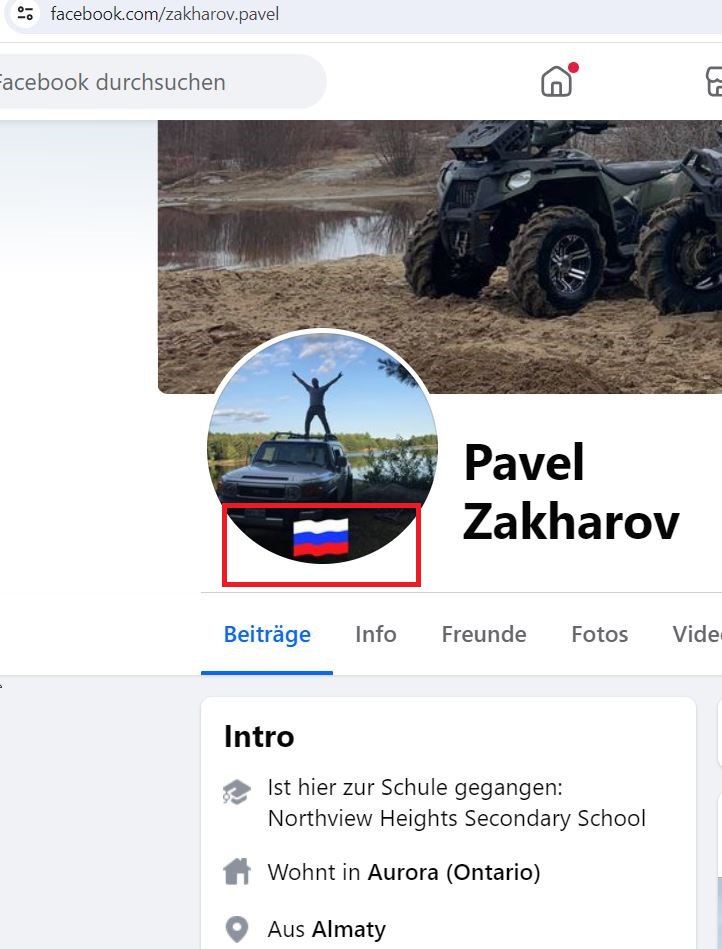
Task: Open Northview Heights Secondary School link
Action: 457,818
